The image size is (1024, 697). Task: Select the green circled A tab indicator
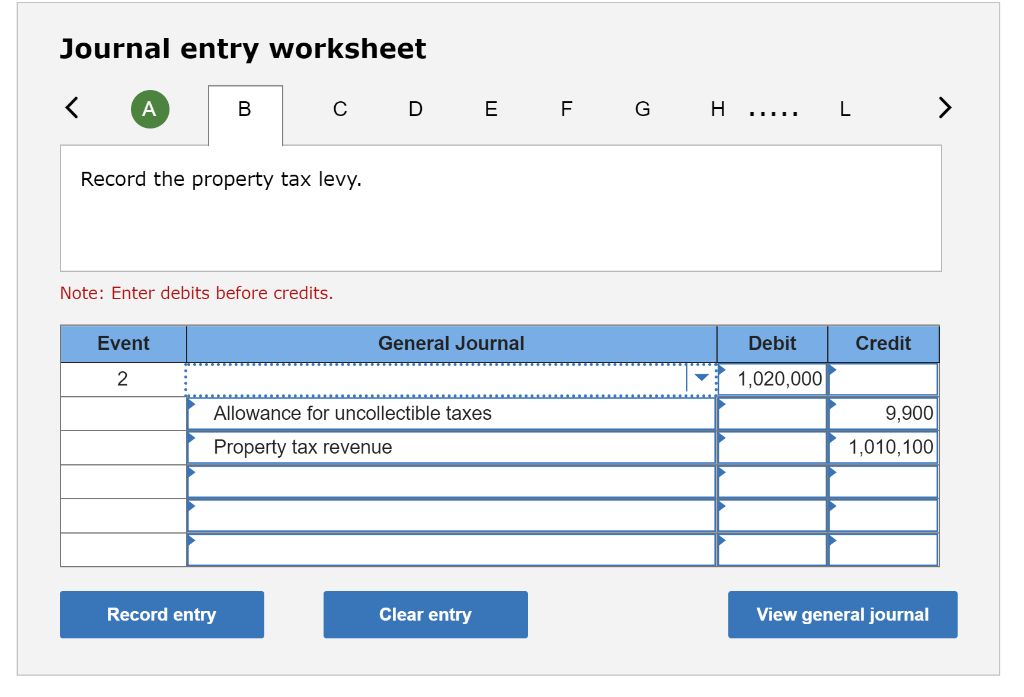[150, 108]
